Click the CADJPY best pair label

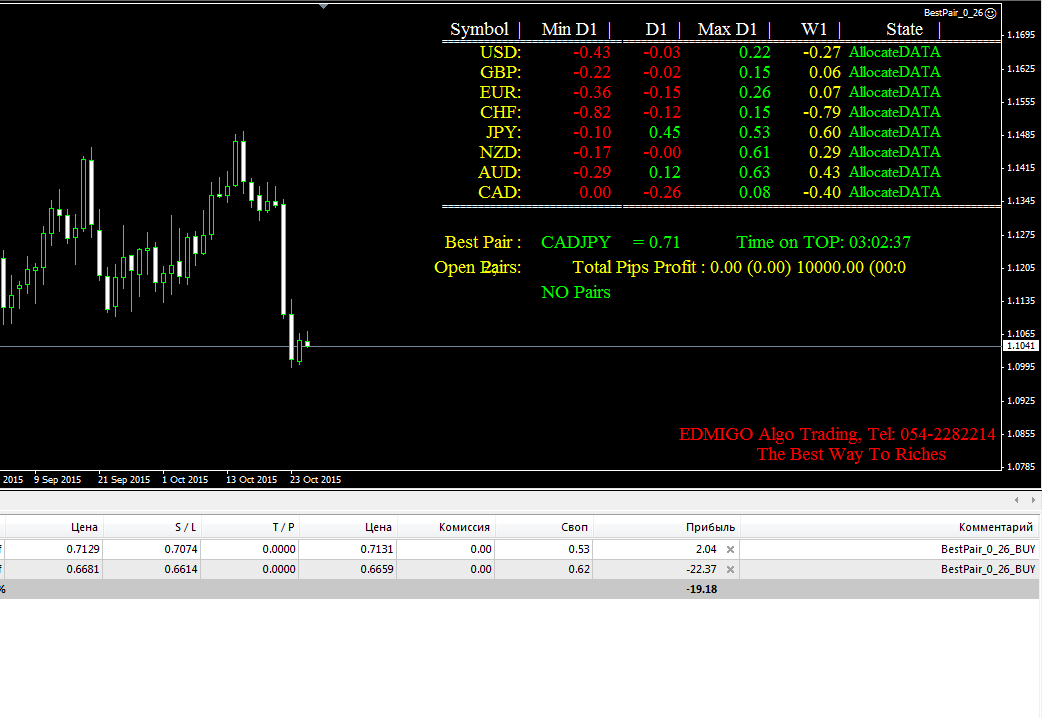(x=575, y=242)
